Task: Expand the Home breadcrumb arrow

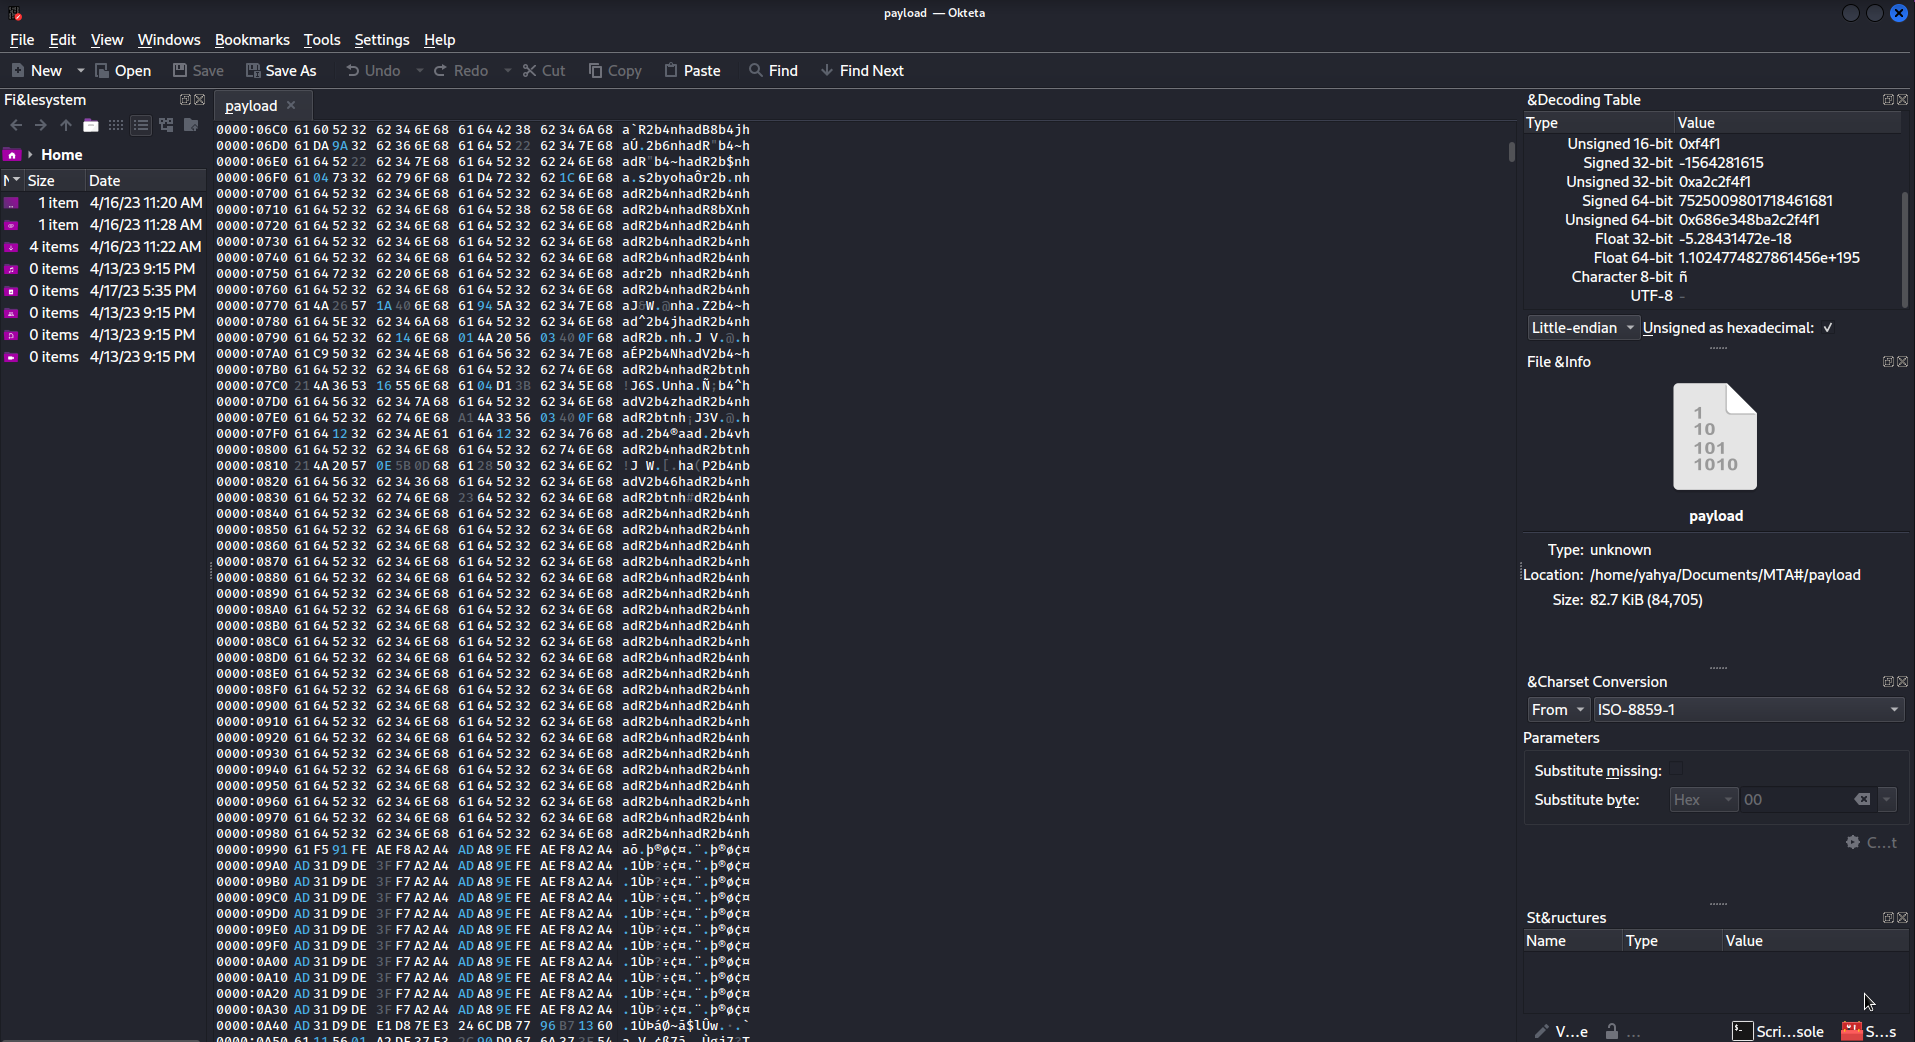Action: pyautogui.click(x=31, y=155)
